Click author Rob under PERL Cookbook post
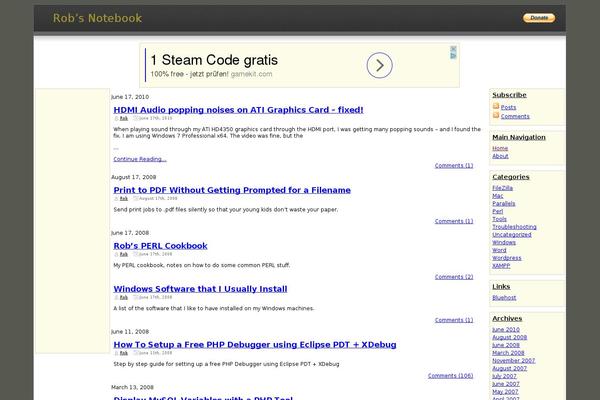This screenshot has height=400, width=600. pos(124,254)
